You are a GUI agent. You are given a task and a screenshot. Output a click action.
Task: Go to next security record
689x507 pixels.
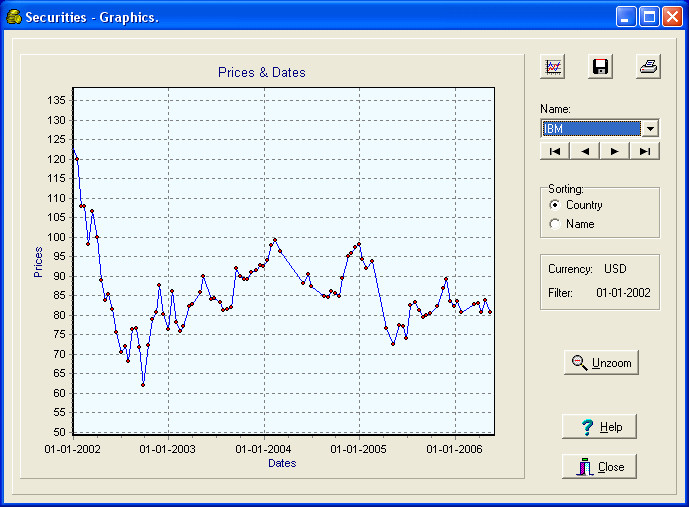pyautogui.click(x=615, y=151)
